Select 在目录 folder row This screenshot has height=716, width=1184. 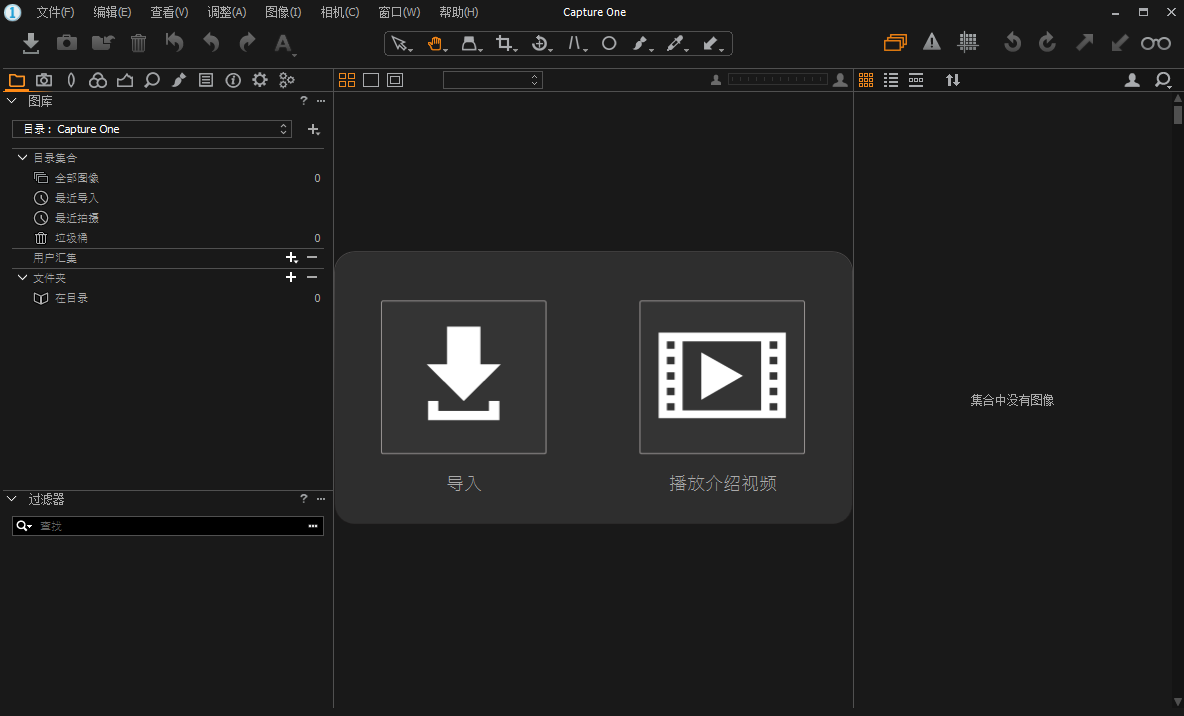[170, 298]
